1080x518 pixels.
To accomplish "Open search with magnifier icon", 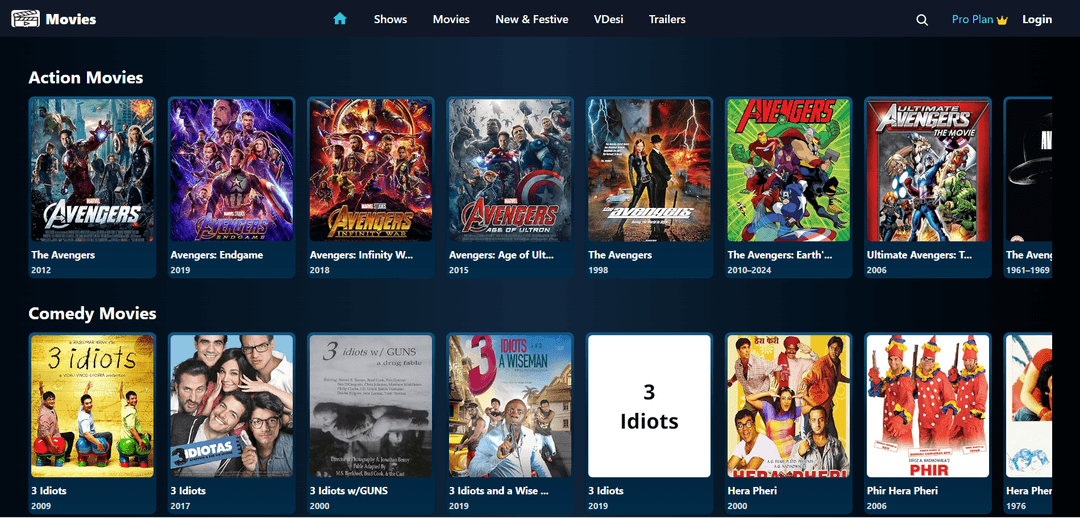I will (922, 20).
